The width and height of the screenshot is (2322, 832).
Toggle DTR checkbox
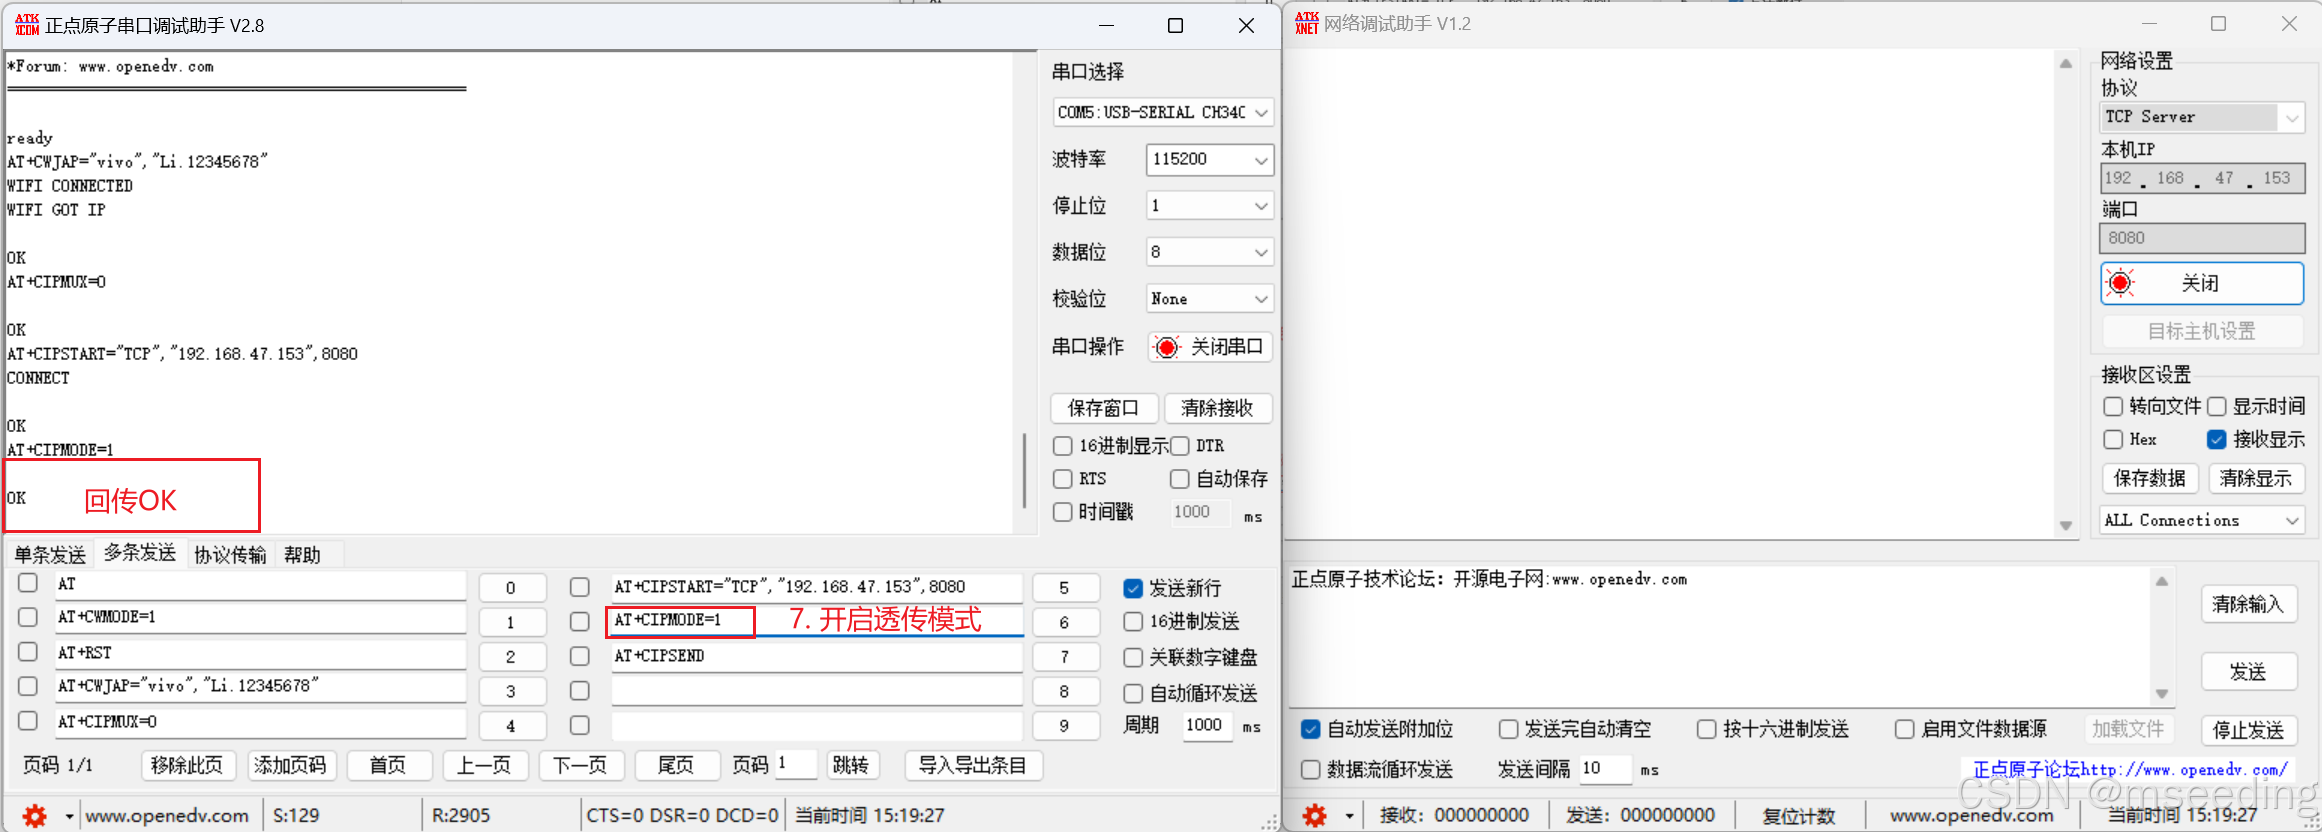click(x=1180, y=446)
